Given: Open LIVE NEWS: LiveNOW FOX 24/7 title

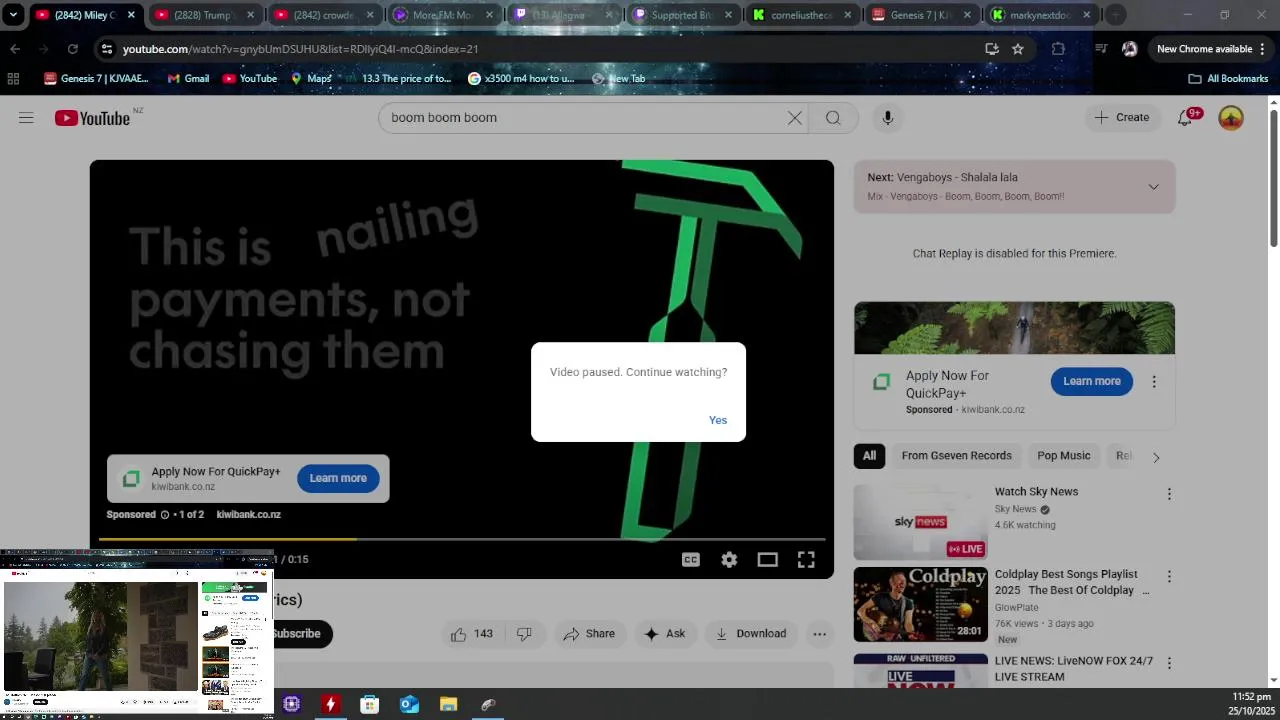Looking at the screenshot, I should tap(1073, 669).
